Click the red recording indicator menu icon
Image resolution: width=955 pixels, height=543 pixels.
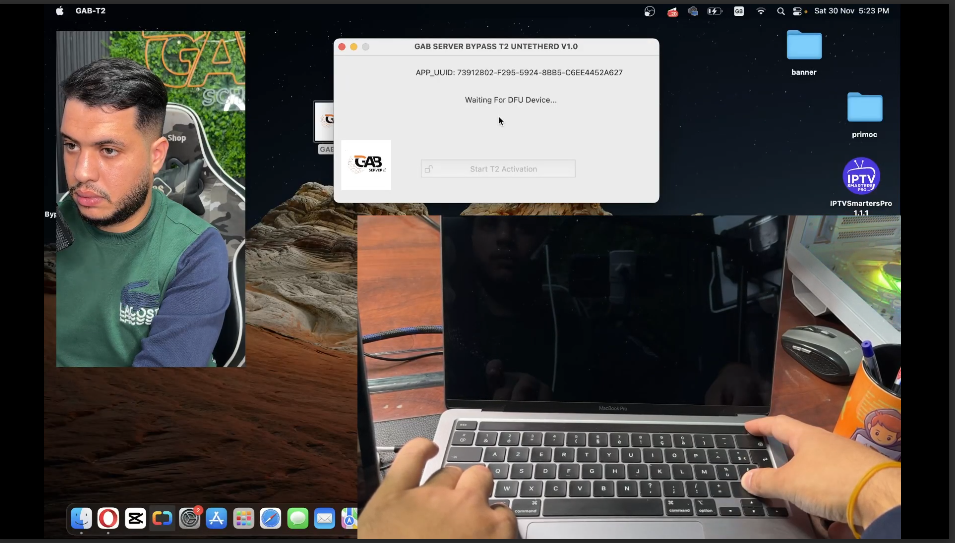(672, 11)
